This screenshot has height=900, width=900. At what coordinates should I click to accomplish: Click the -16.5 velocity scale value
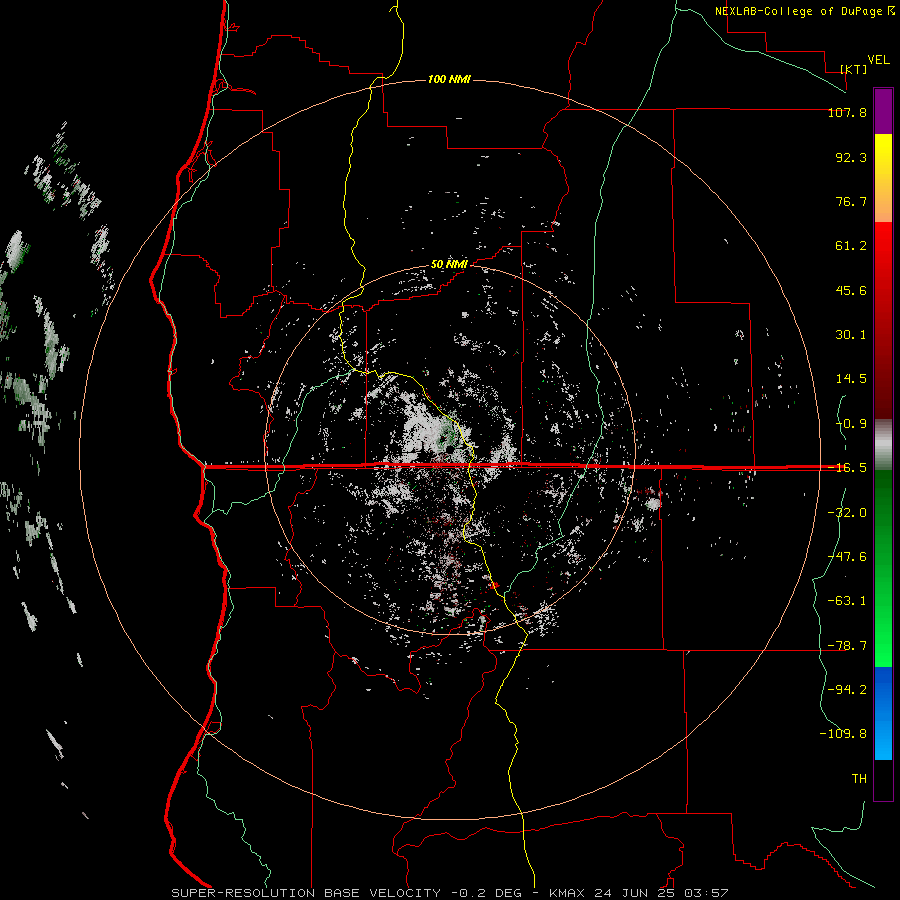(x=847, y=468)
